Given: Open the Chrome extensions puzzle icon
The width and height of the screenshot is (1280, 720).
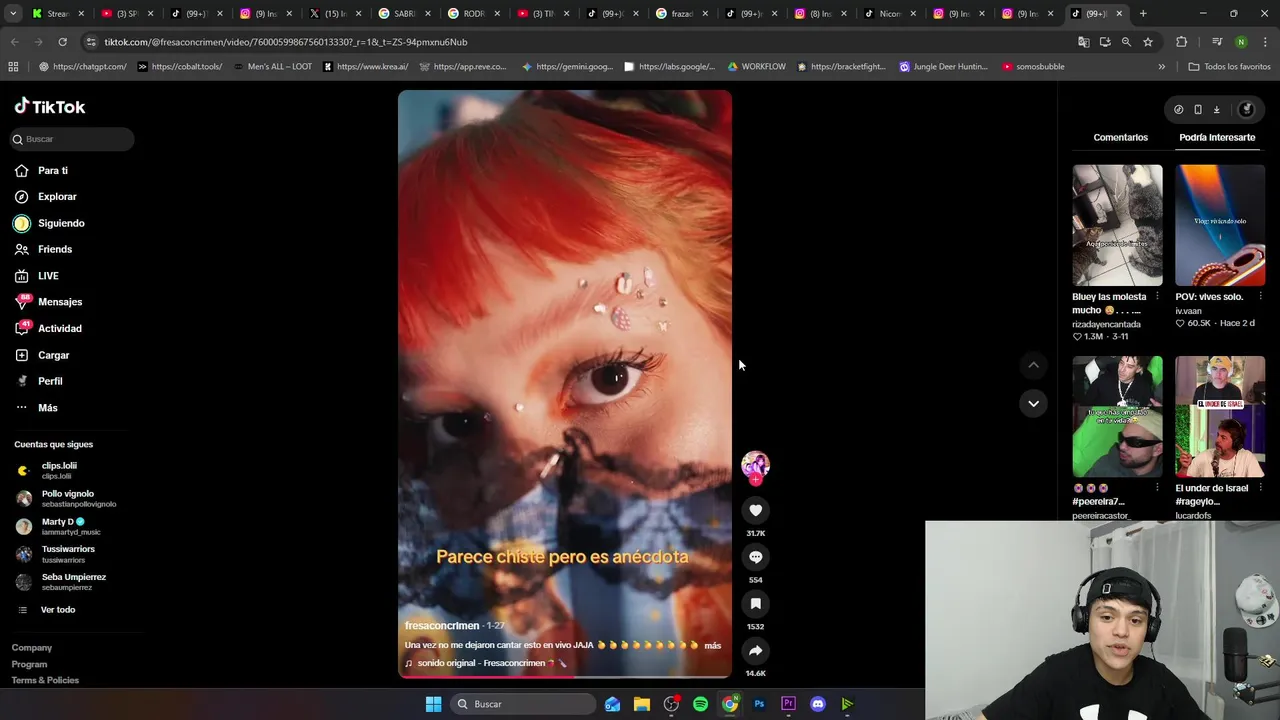Looking at the screenshot, I should (x=1181, y=42).
